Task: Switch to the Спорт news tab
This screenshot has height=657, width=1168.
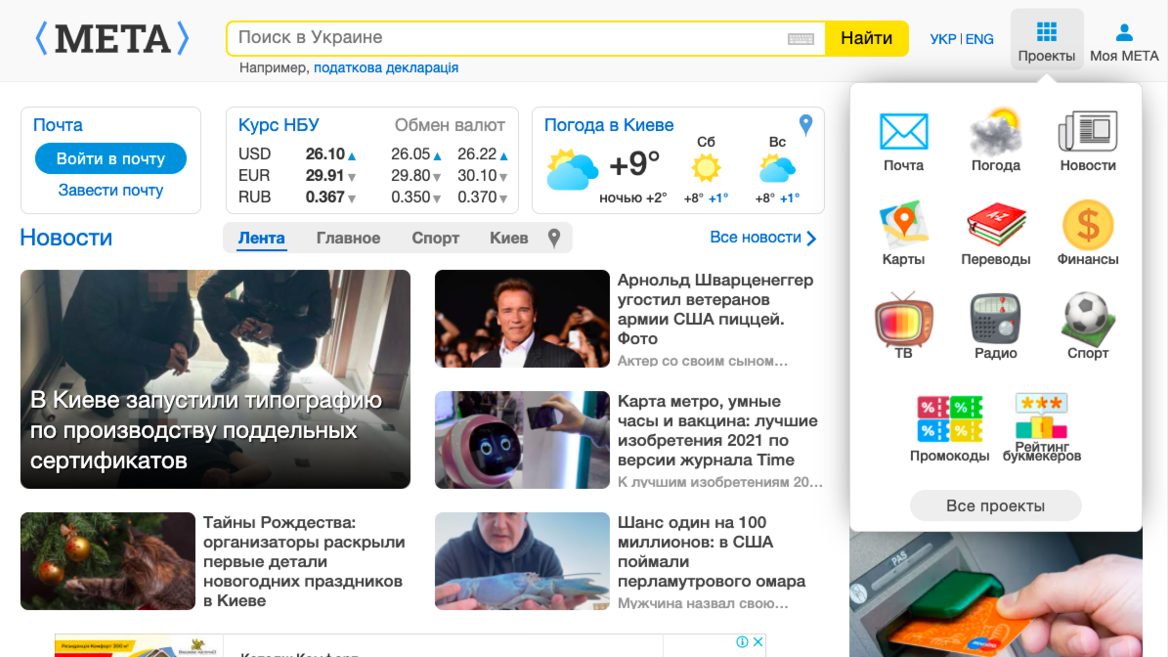Action: (435, 238)
